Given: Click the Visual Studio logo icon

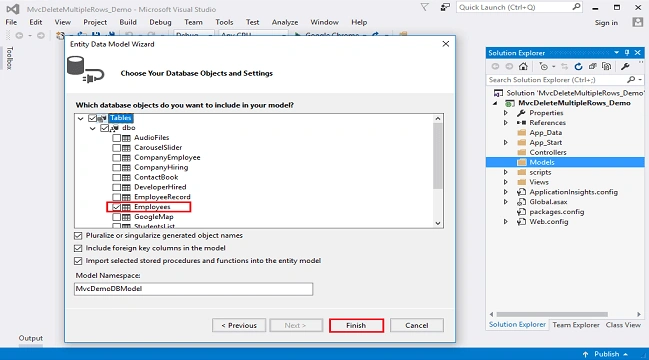Looking at the screenshot, I should [x=12, y=9].
